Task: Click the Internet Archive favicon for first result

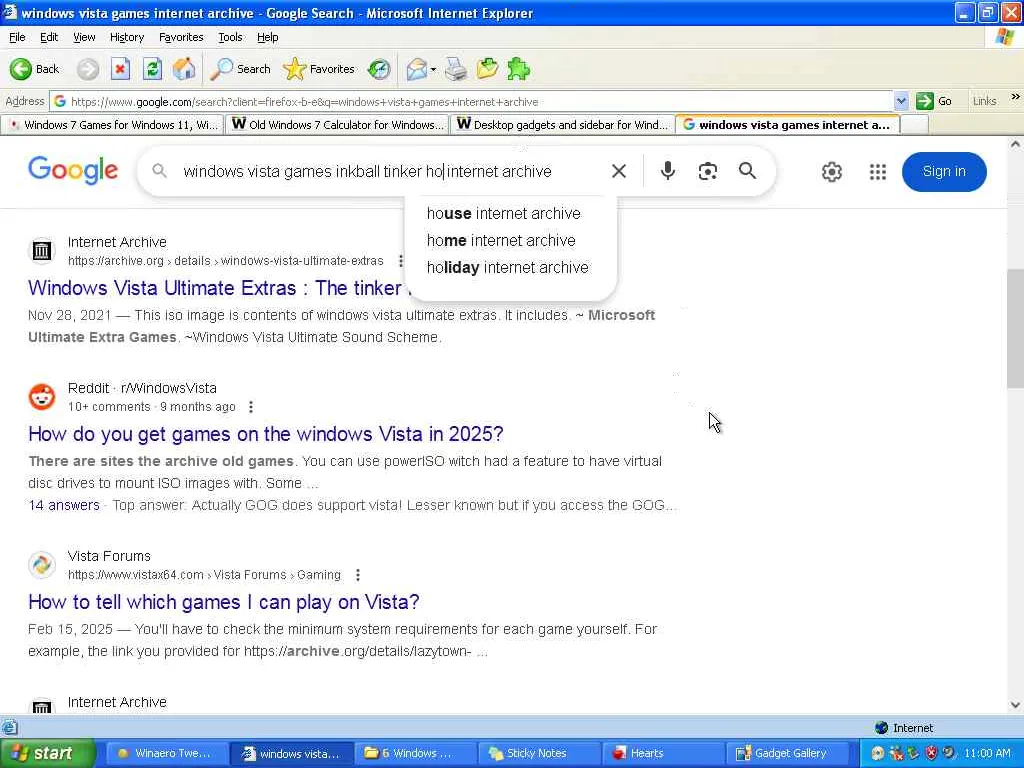Action: [42, 251]
